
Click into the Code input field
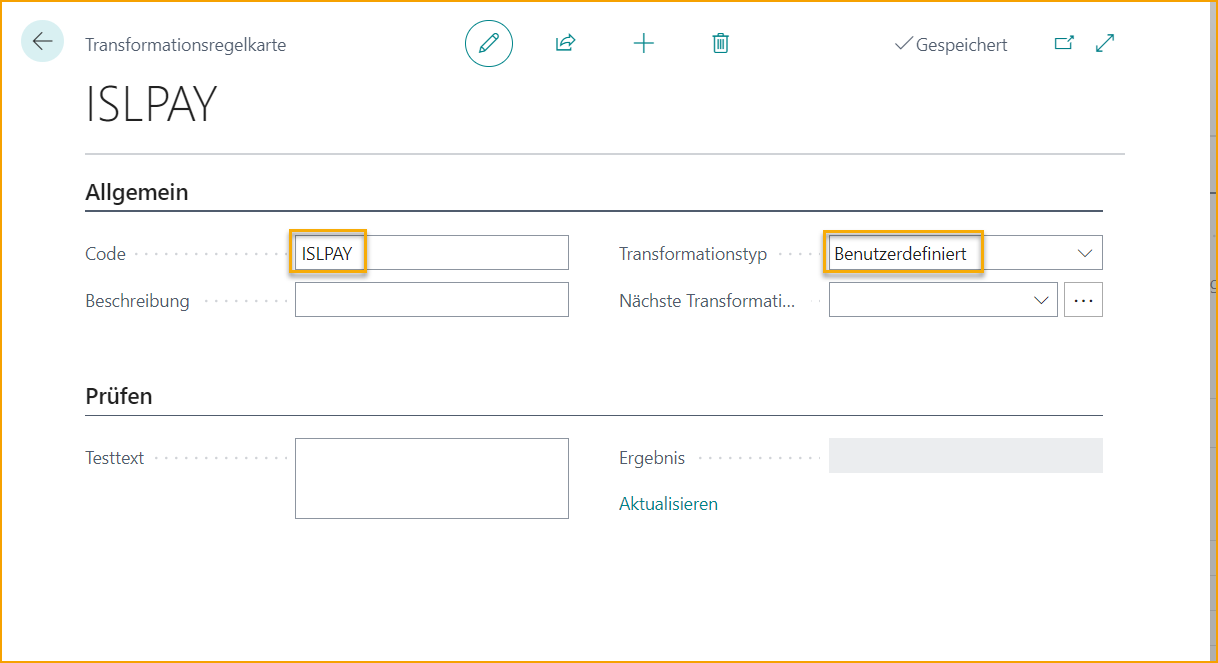pos(430,252)
